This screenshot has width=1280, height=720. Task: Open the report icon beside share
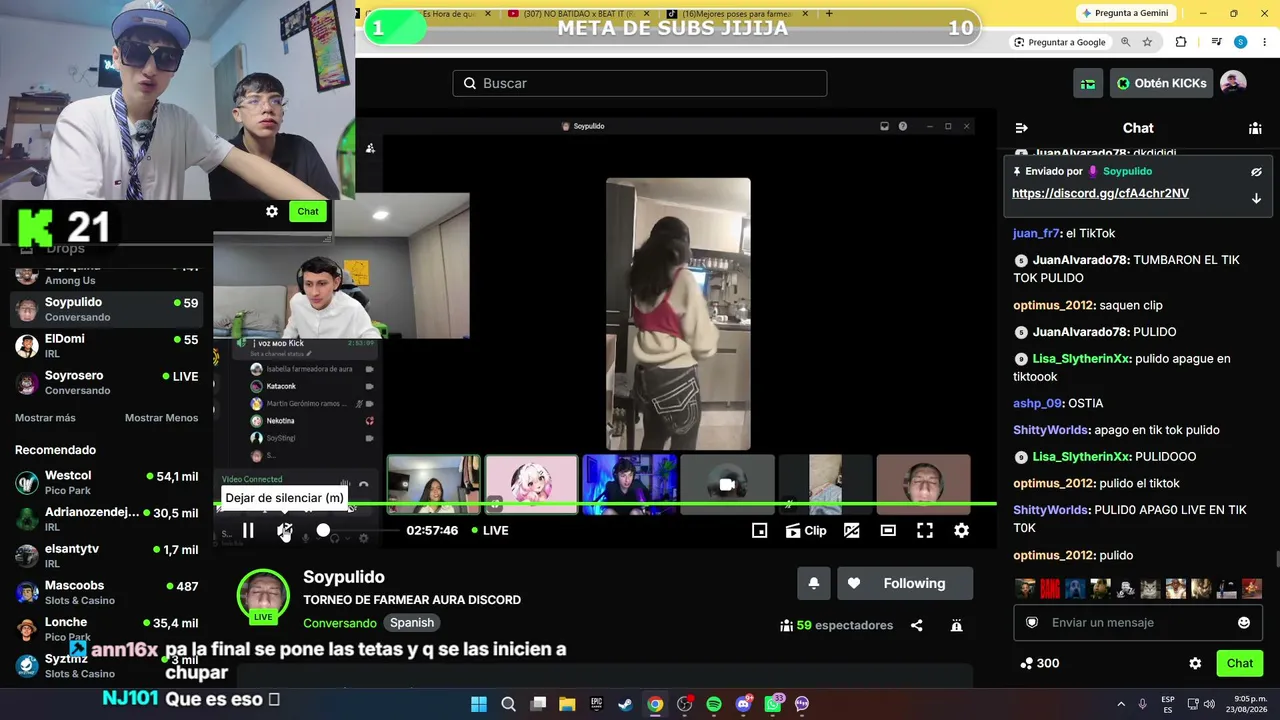point(957,626)
